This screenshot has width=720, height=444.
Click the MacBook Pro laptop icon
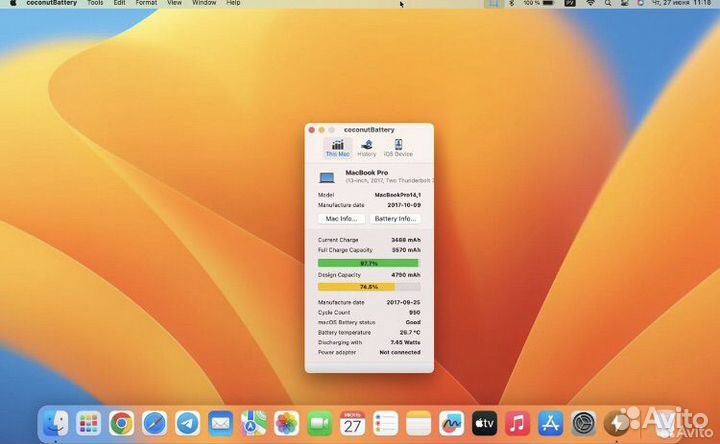click(x=327, y=177)
